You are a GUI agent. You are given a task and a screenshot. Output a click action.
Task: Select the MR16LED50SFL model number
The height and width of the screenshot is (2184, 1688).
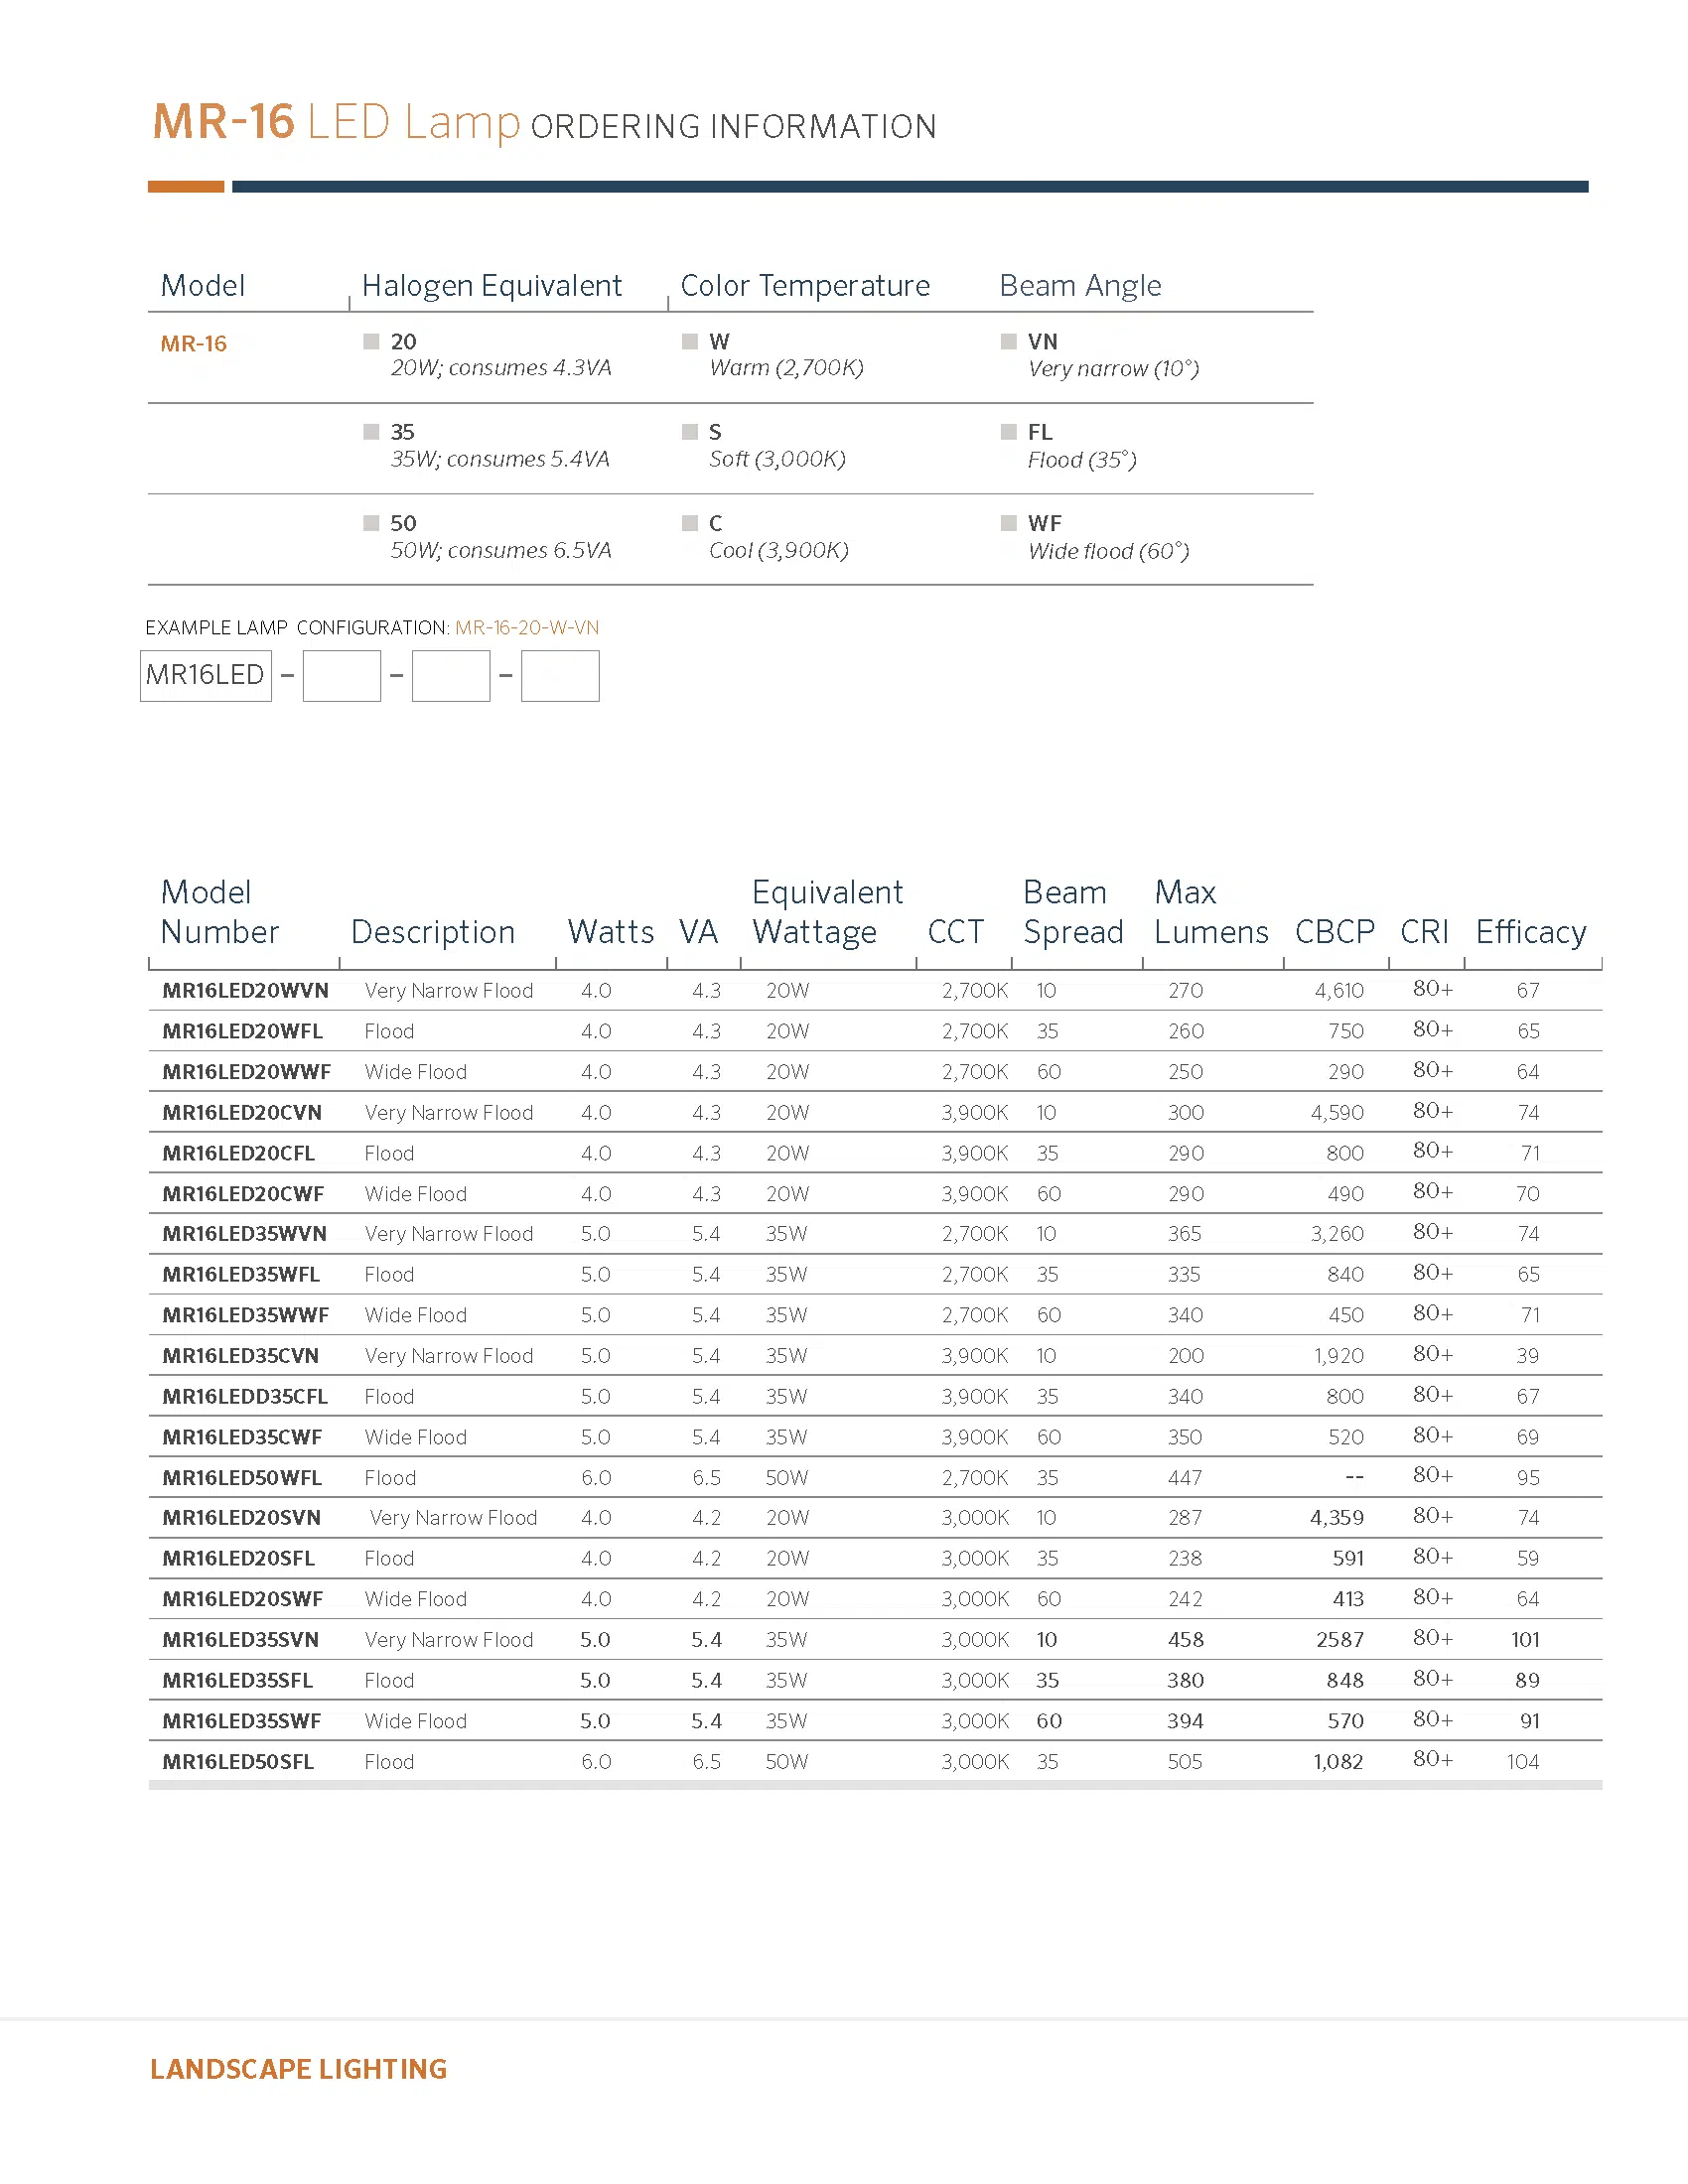click(x=238, y=1762)
